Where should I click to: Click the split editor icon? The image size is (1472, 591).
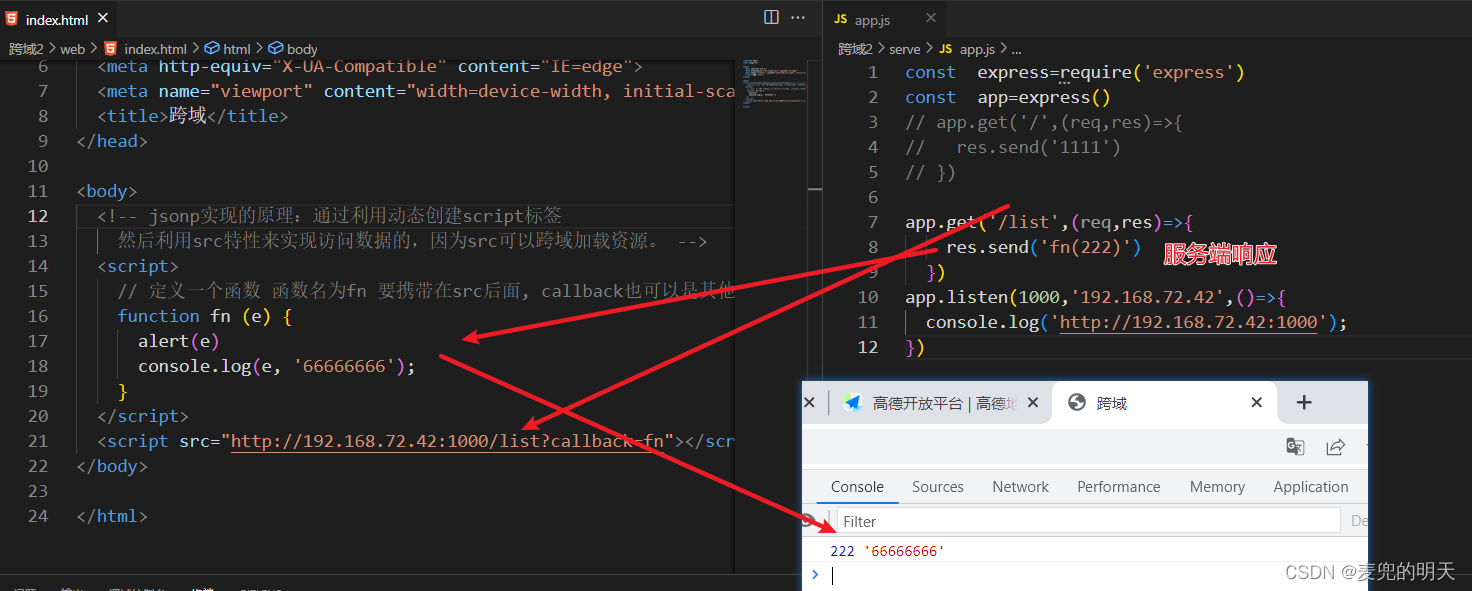pyautogui.click(x=770, y=17)
